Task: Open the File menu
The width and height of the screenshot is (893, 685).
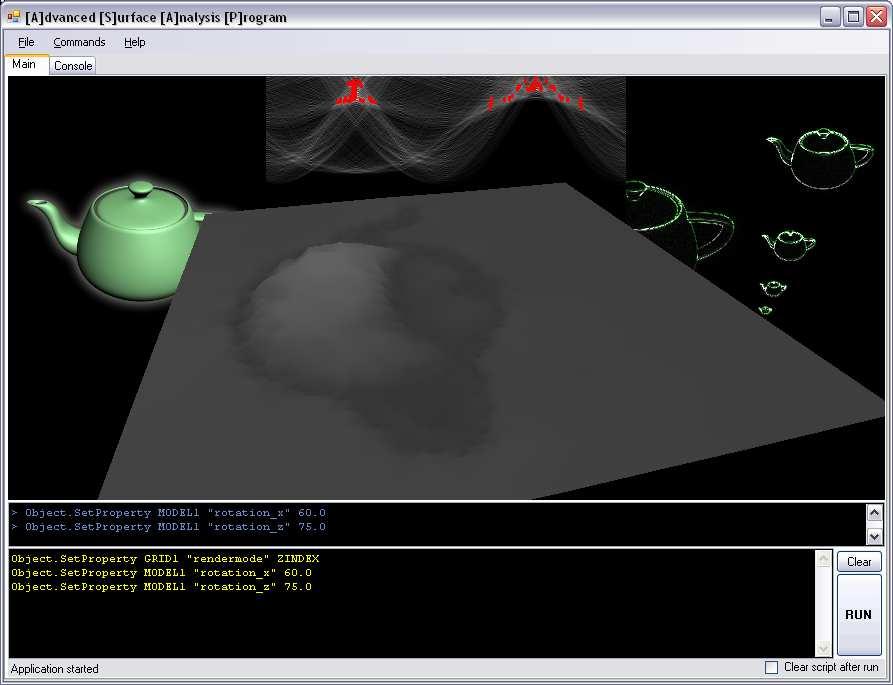Action: 26,42
